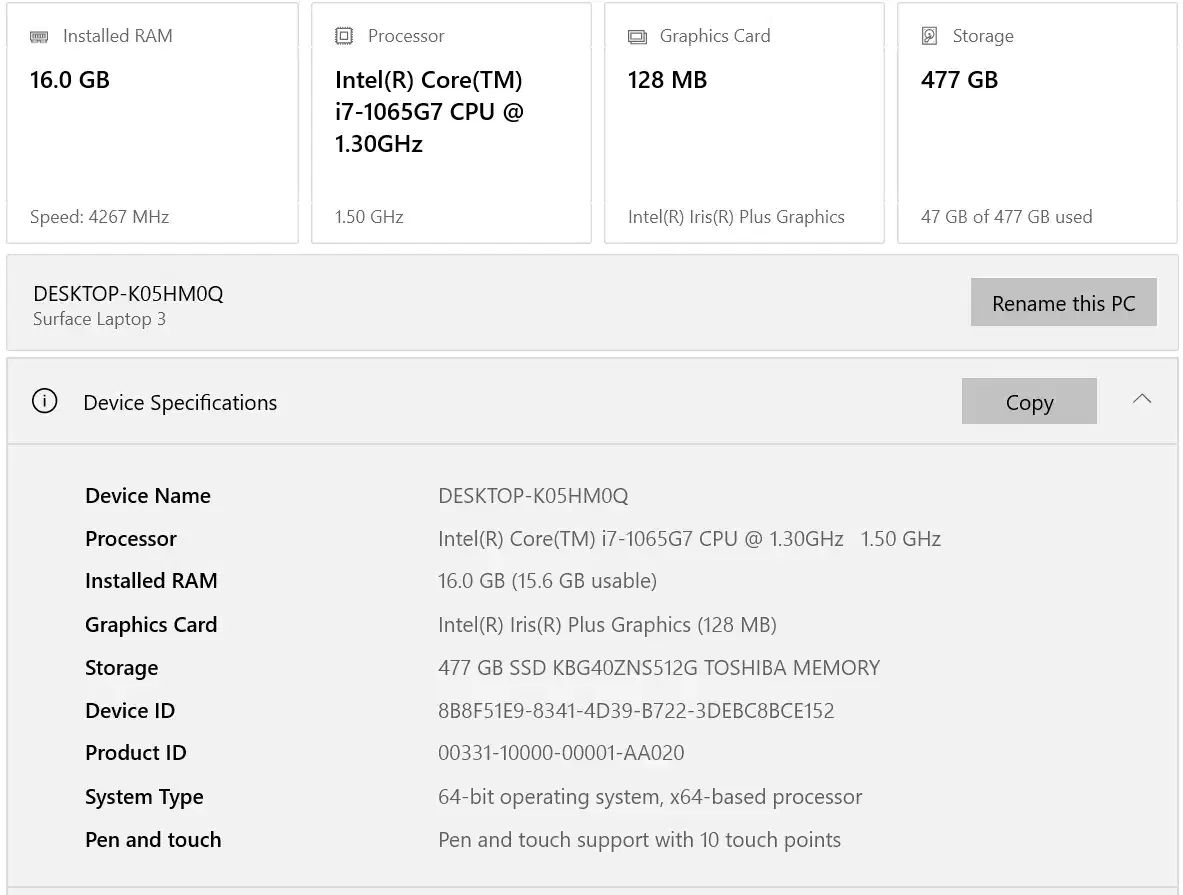Open the Processor i7-1065G7 card
The height and width of the screenshot is (895, 1183).
(x=451, y=124)
